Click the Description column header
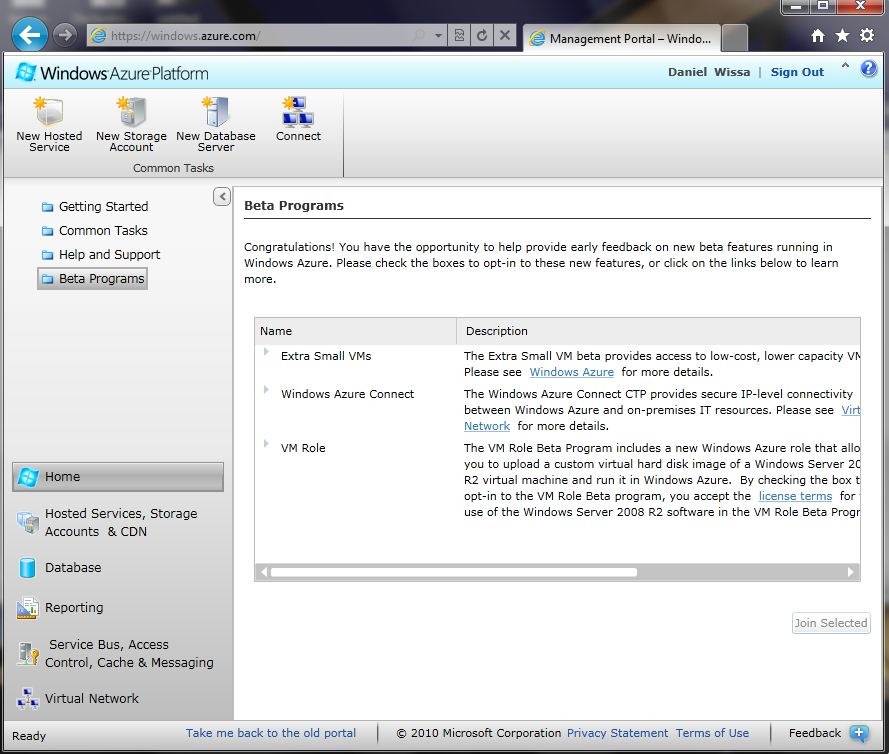The height and width of the screenshot is (754, 889). (x=658, y=331)
